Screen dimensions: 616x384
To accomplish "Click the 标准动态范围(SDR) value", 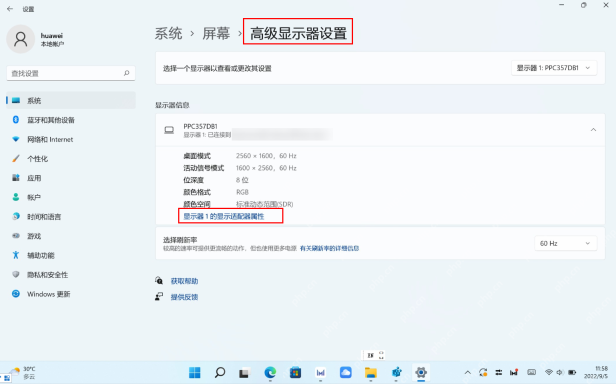I will tap(264, 204).
